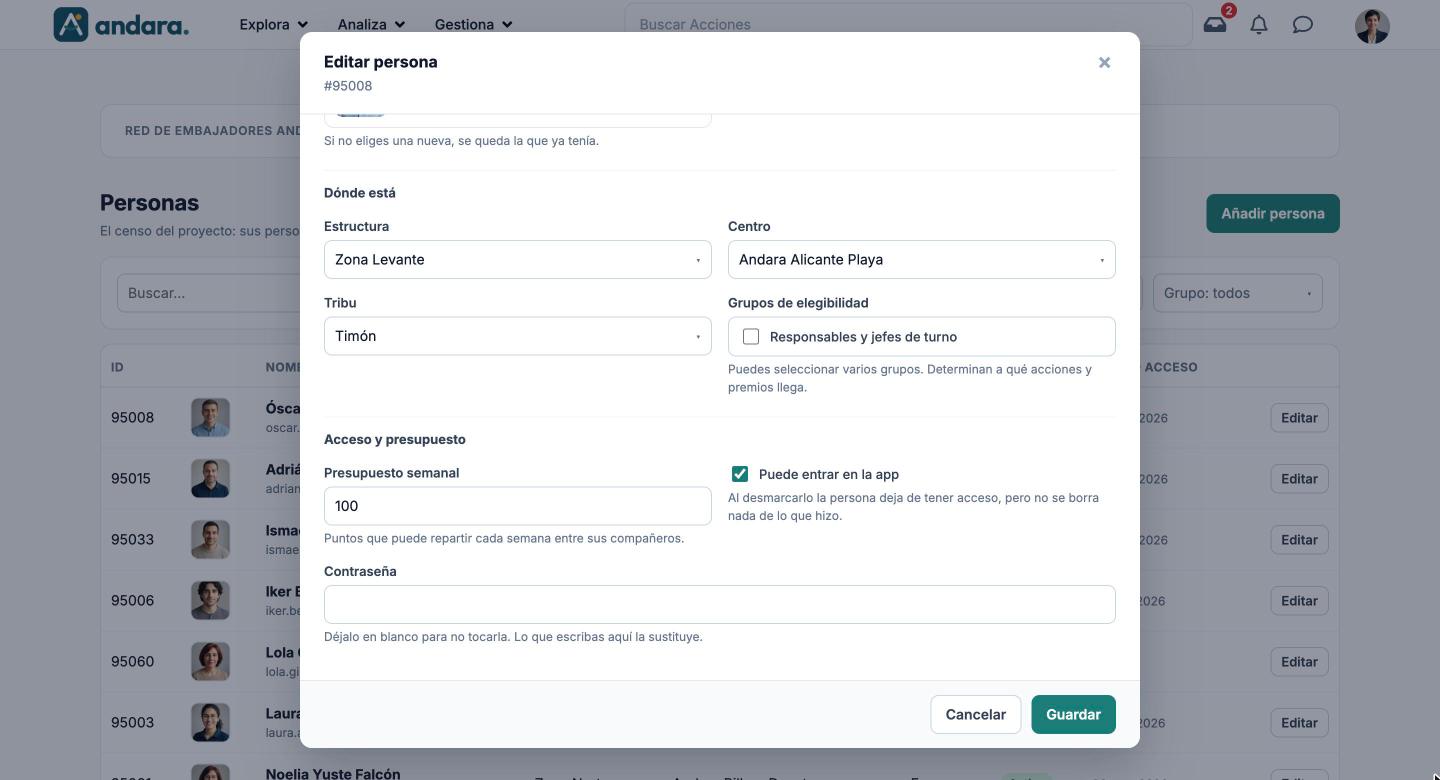Image resolution: width=1440 pixels, height=780 pixels.
Task: Click the user profile avatar in header
Action: tap(1372, 25)
